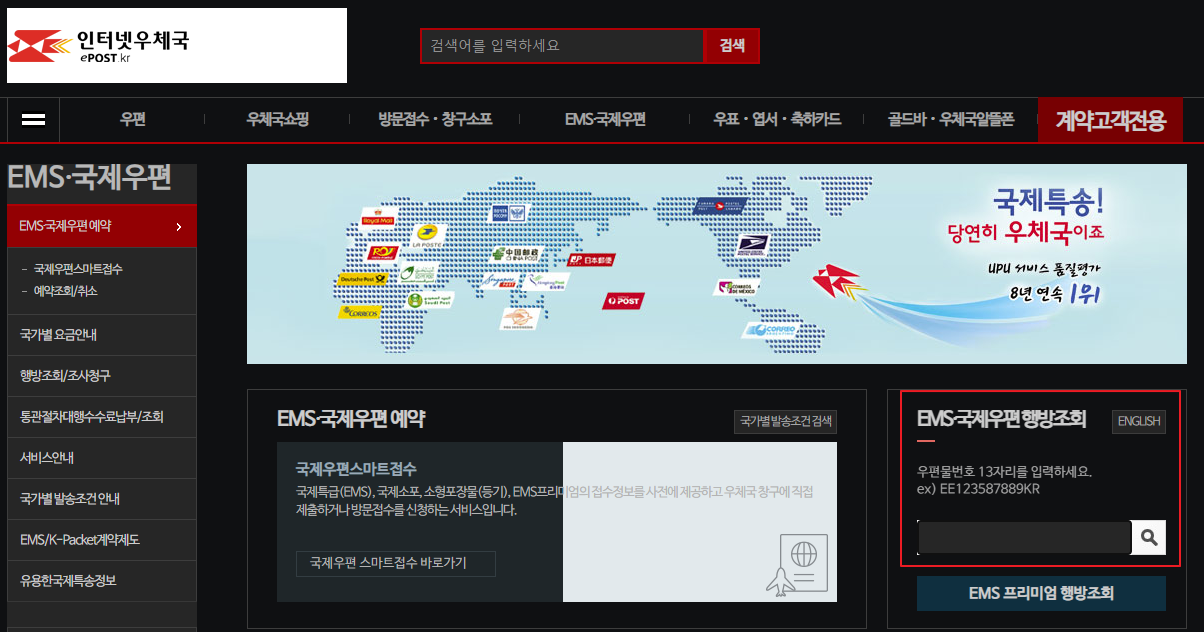Focus the 13-digit tracking number field

[1024, 537]
